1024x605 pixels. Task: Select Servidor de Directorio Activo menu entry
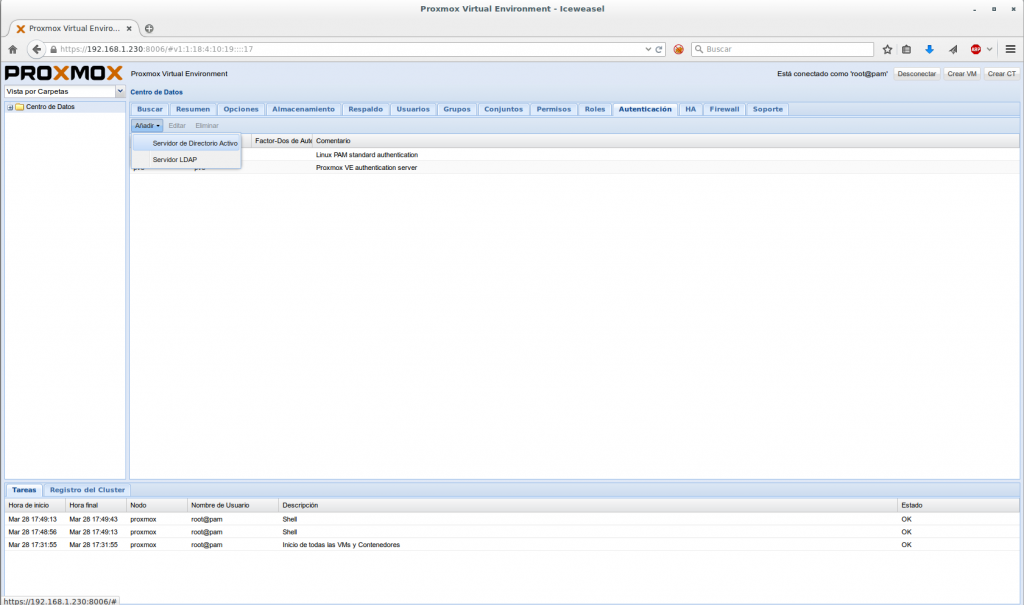pos(195,143)
